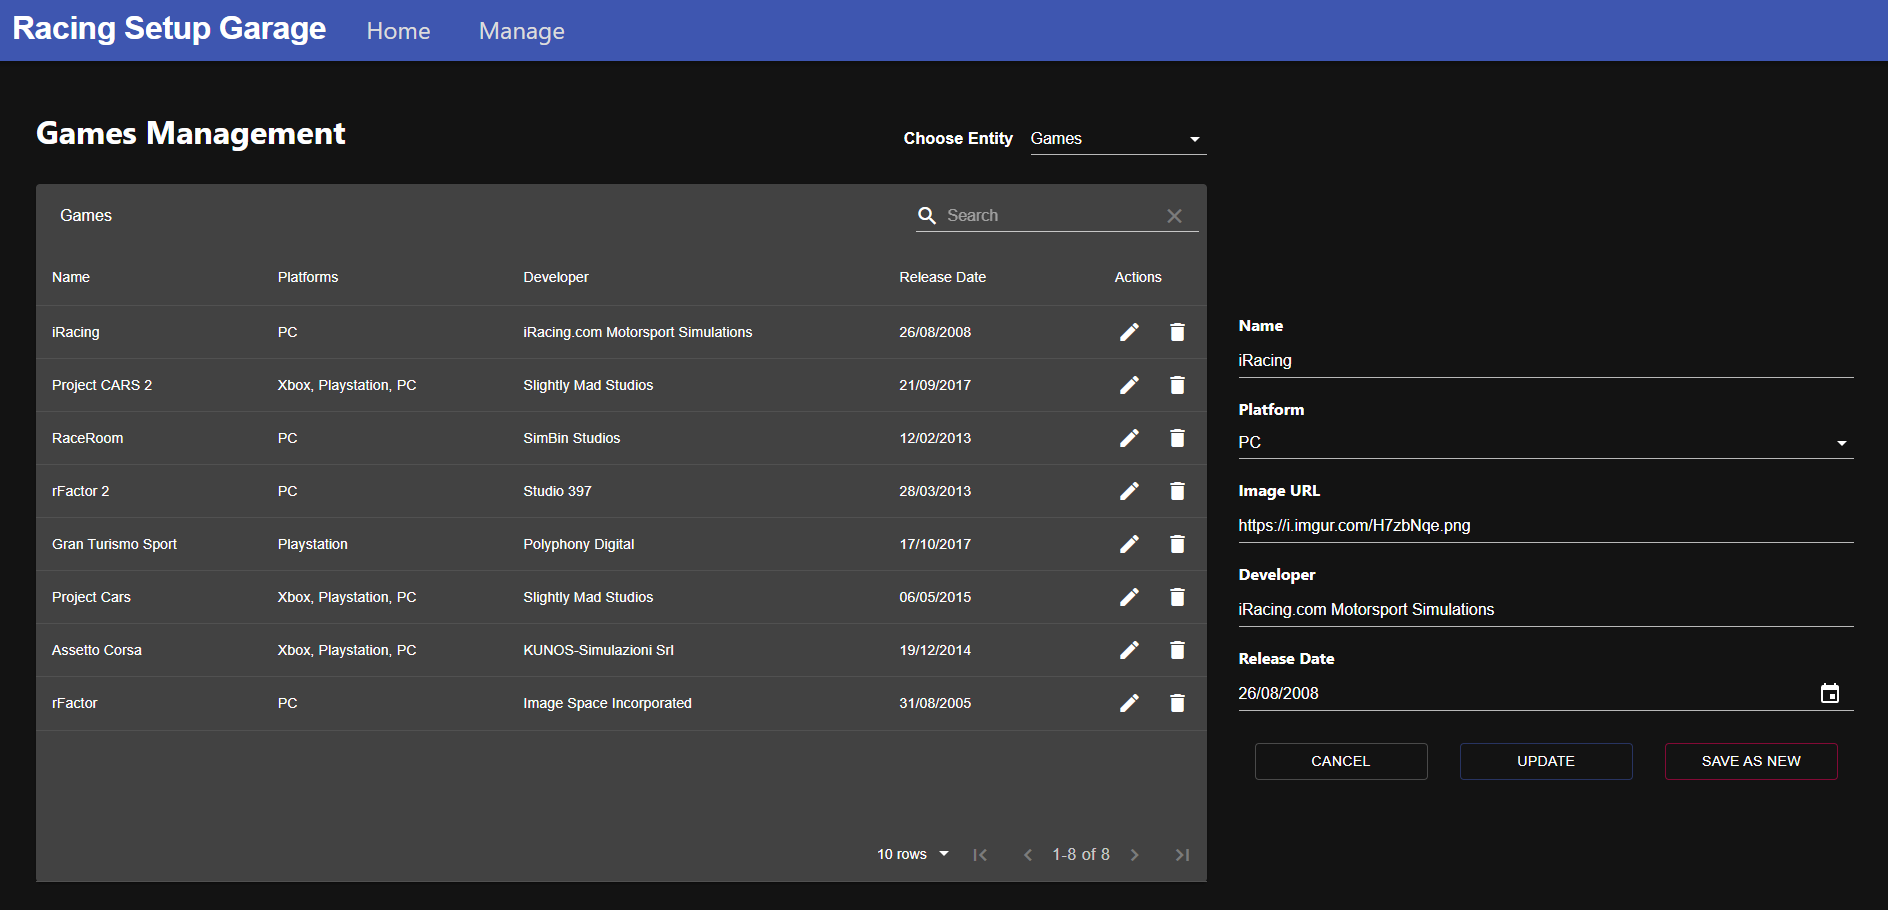Open the Platform dropdown
This screenshot has height=910, width=1888.
point(1545,442)
